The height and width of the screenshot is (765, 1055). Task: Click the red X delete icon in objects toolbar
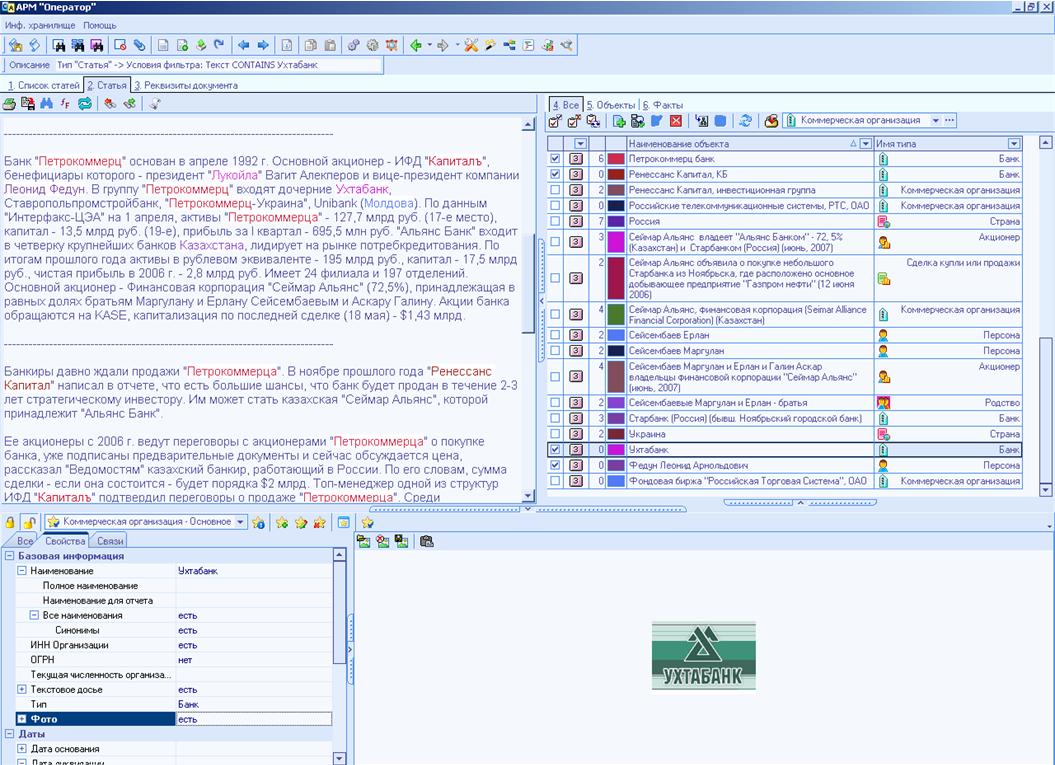pyautogui.click(x=676, y=120)
